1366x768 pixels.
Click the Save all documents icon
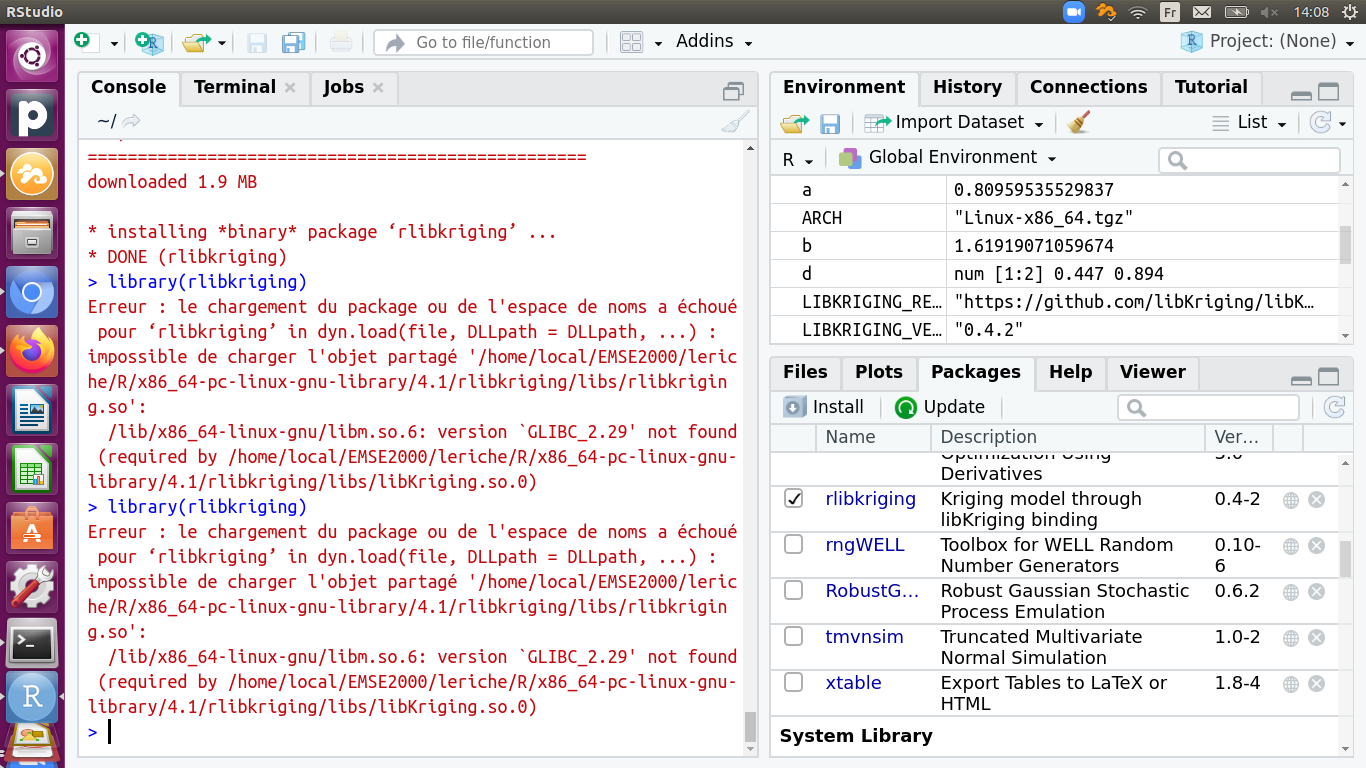[x=293, y=42]
